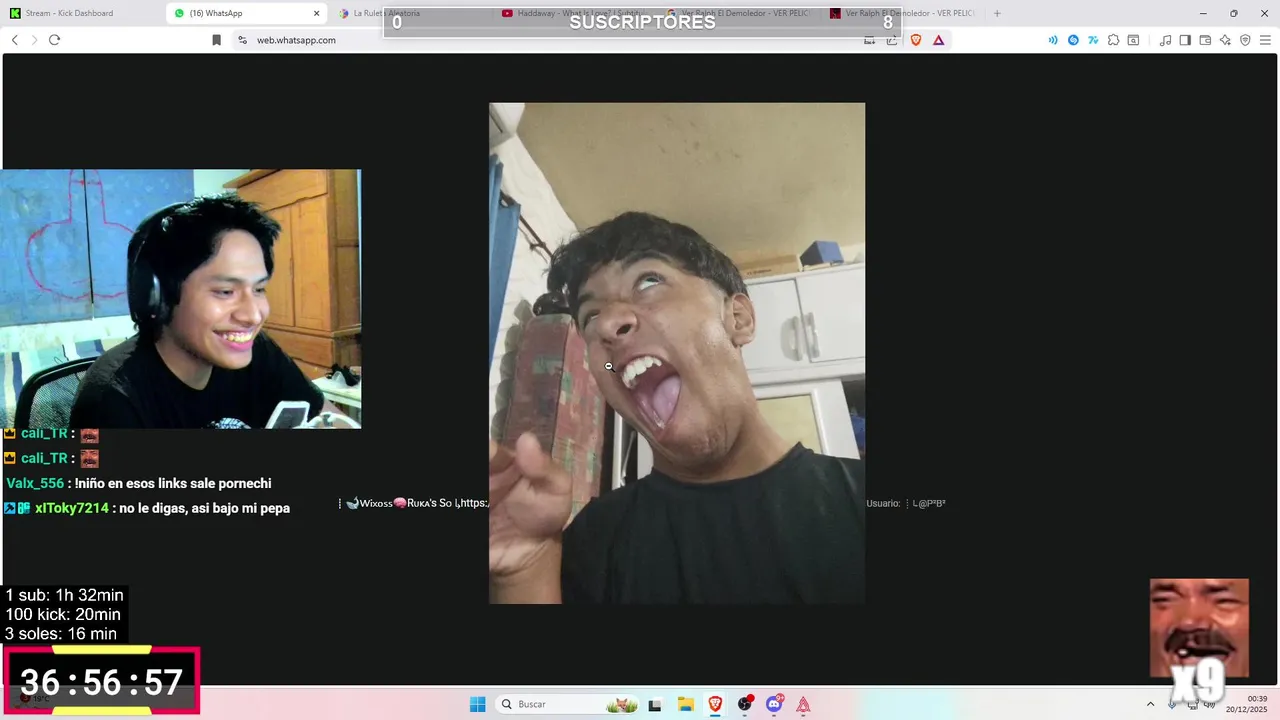Go back with the browser back arrow
Viewport: 1280px width, 720px height.
[x=15, y=40]
